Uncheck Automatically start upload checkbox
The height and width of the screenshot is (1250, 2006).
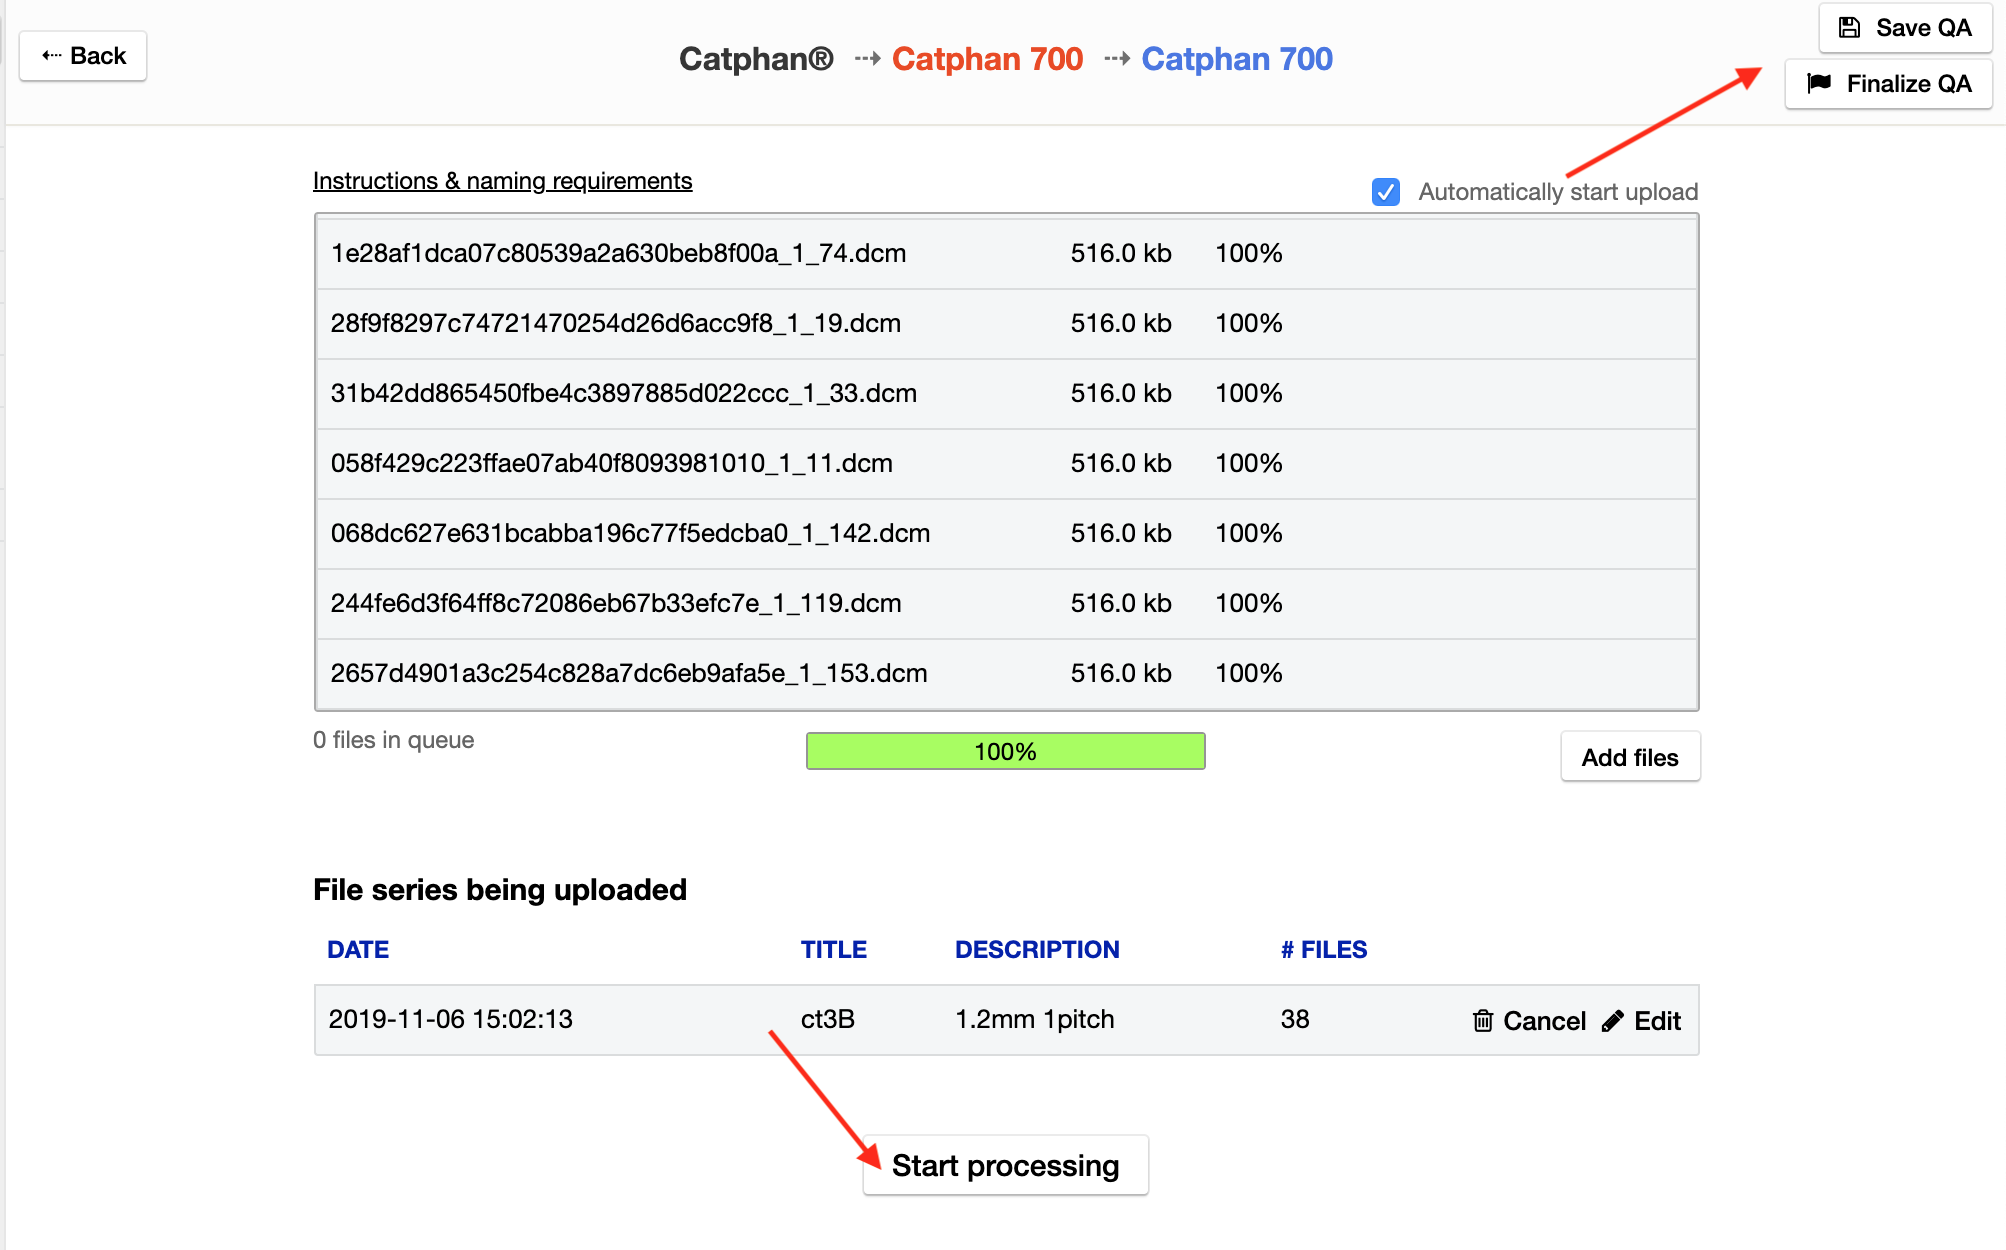(1385, 192)
